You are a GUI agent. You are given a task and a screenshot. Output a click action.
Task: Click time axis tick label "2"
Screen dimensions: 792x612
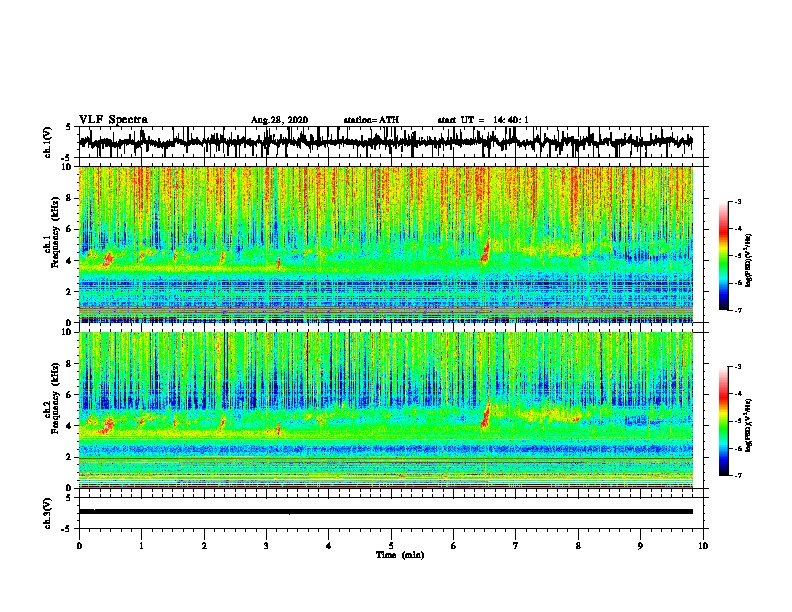[204, 546]
